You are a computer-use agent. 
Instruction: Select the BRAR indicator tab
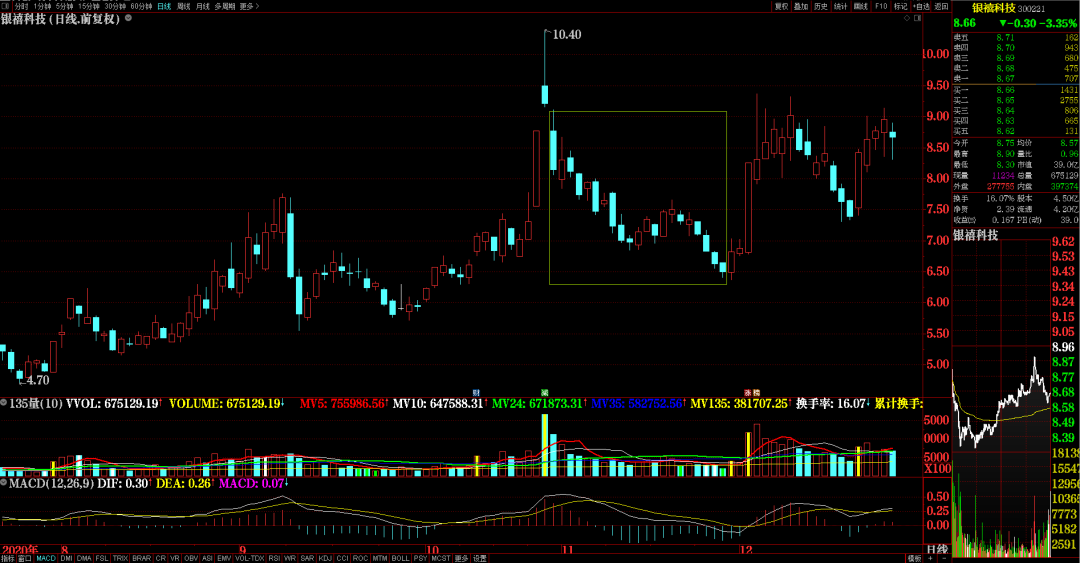(141, 558)
